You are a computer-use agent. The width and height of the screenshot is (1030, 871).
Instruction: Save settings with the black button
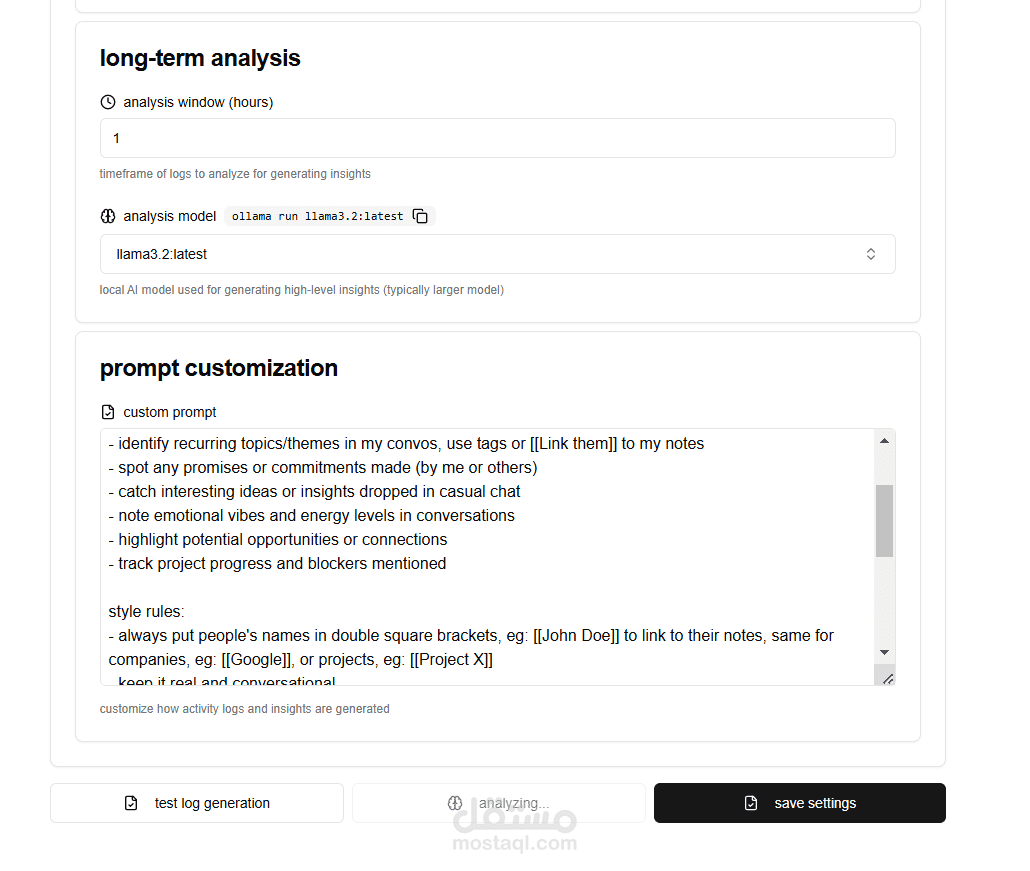point(799,803)
